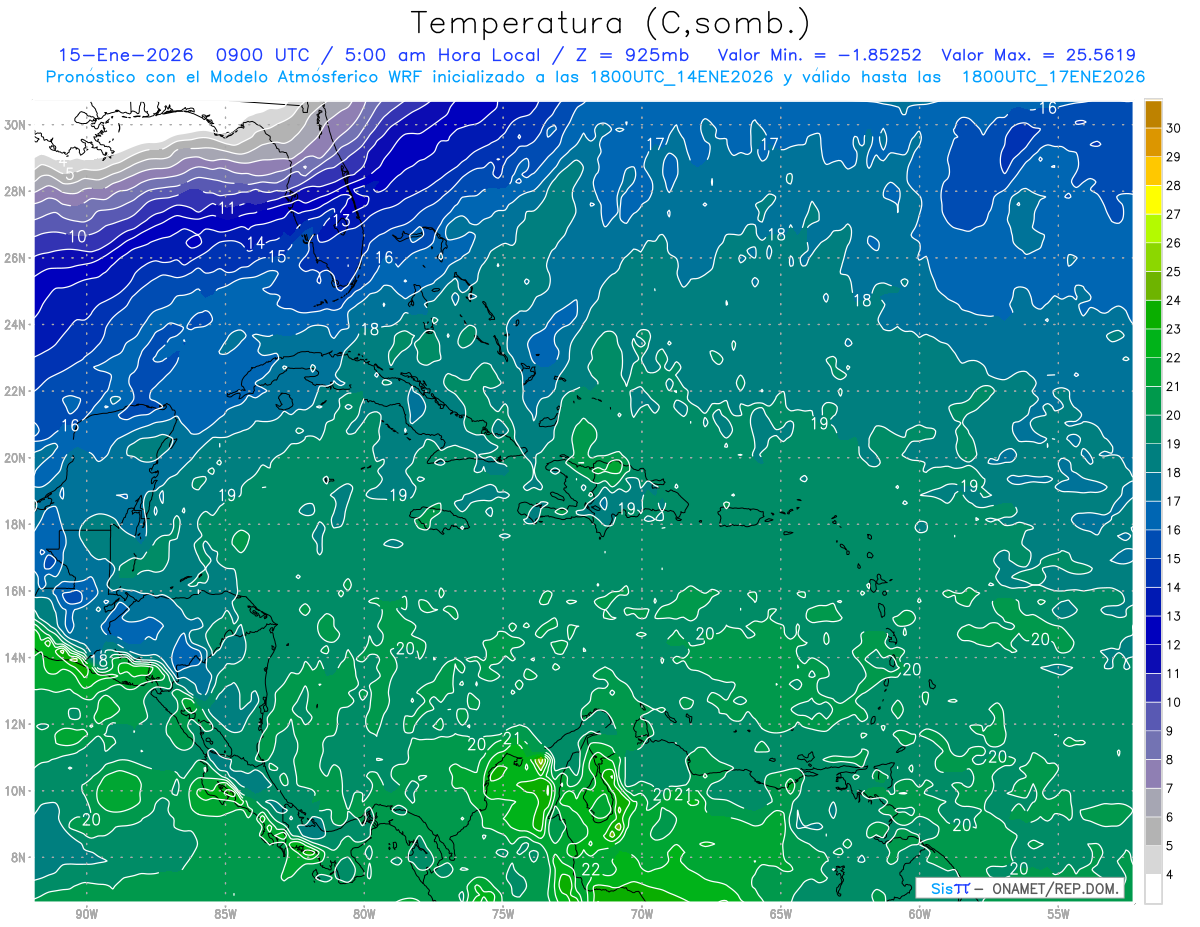This screenshot has width=1200, height=927.
Task: Click the "24N" latitude axis label
Action: pyautogui.click(x=15, y=324)
